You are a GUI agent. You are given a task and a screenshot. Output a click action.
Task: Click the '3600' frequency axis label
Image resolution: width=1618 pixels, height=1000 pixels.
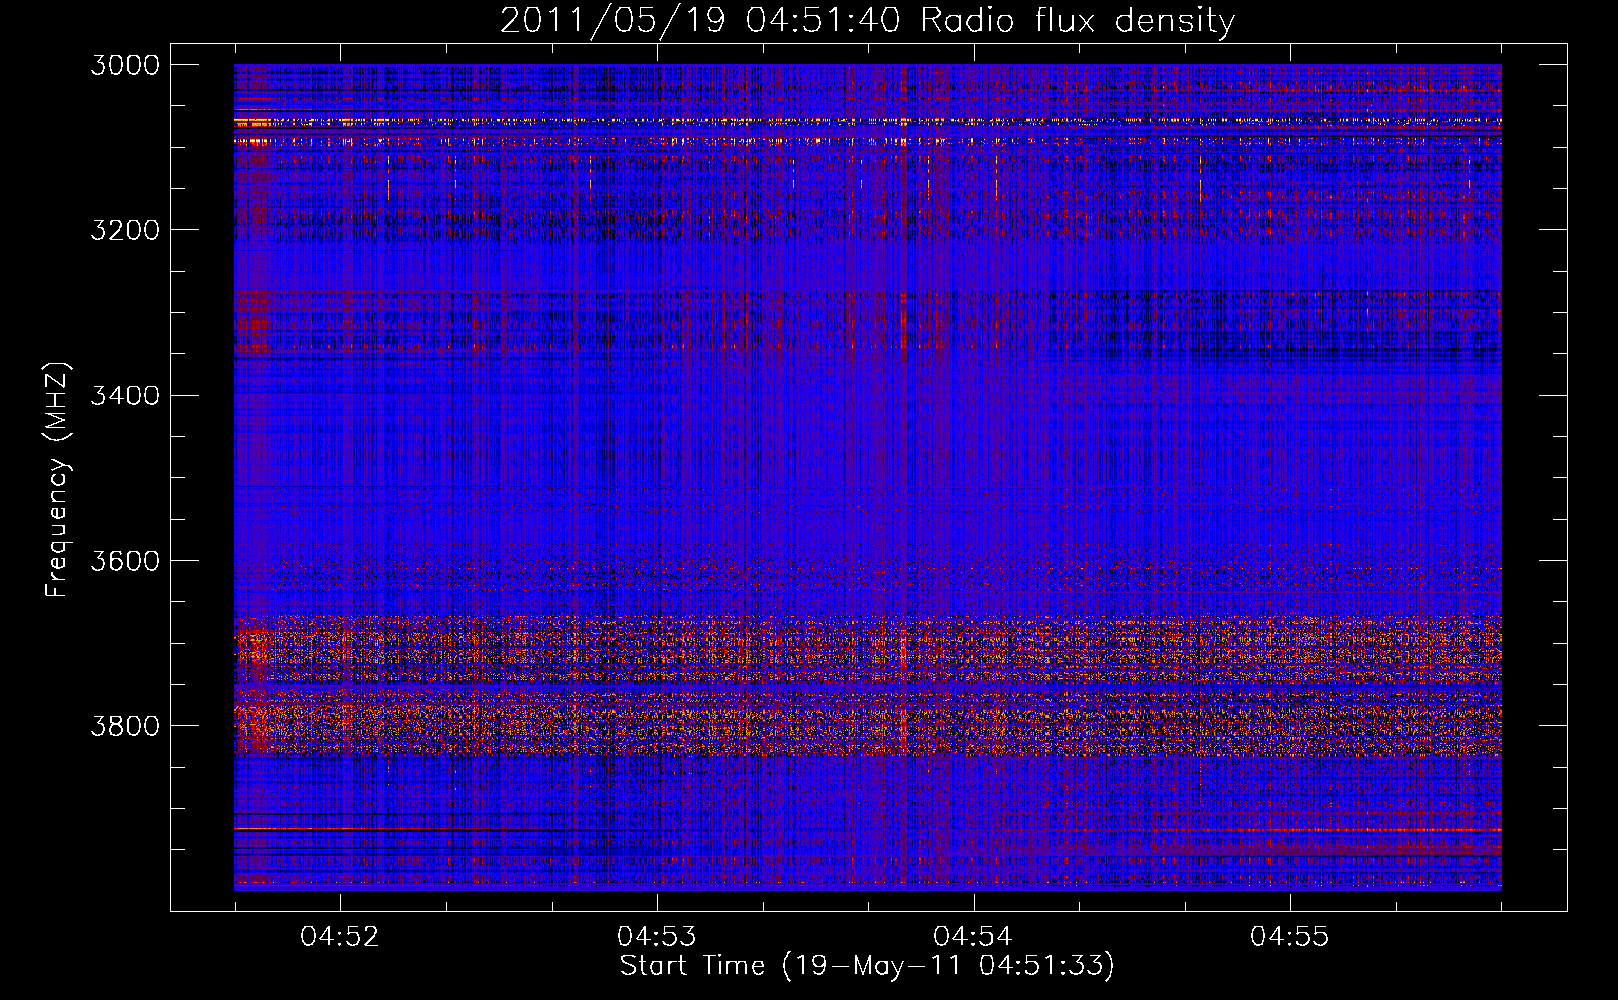pyautogui.click(x=125, y=561)
